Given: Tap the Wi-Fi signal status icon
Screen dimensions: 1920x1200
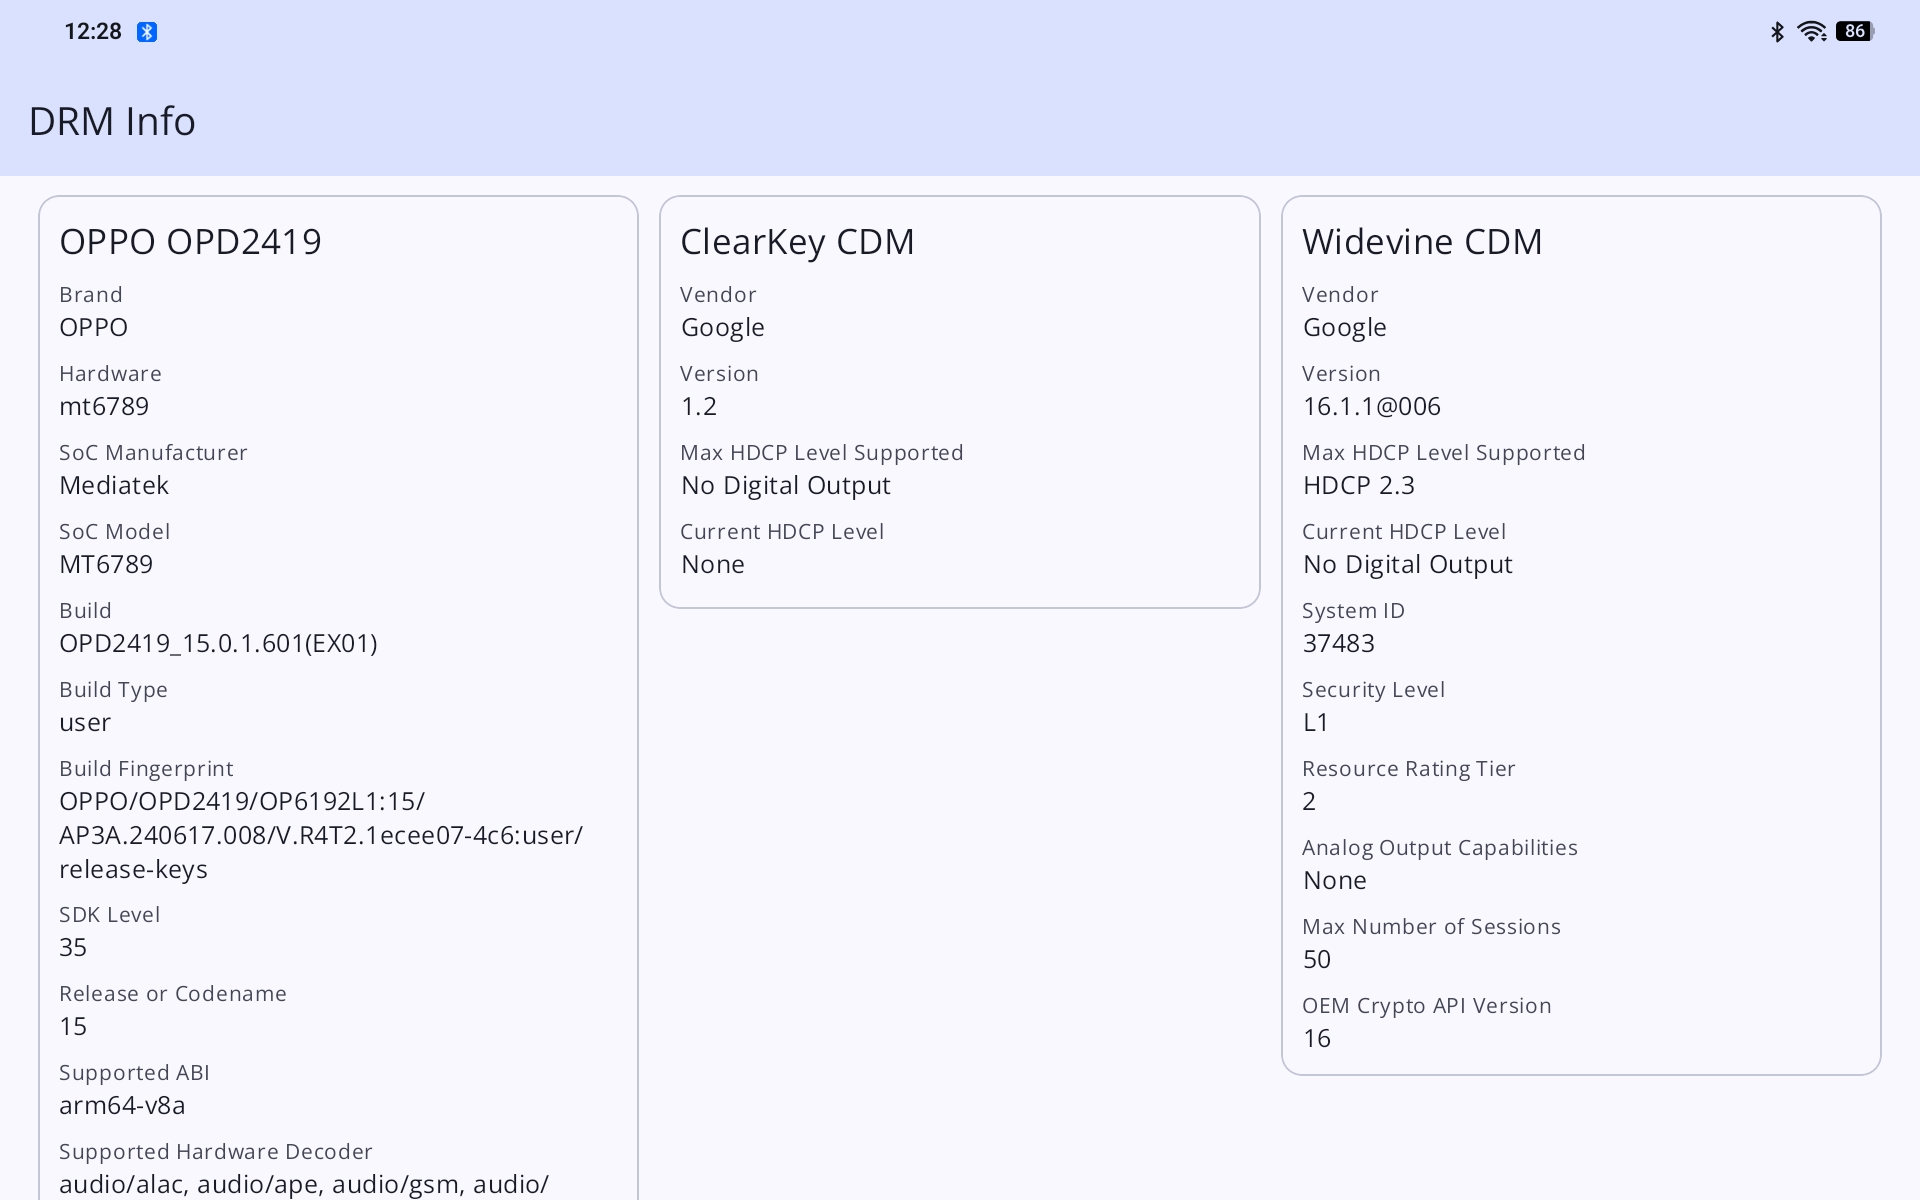Looking at the screenshot, I should [1811, 32].
